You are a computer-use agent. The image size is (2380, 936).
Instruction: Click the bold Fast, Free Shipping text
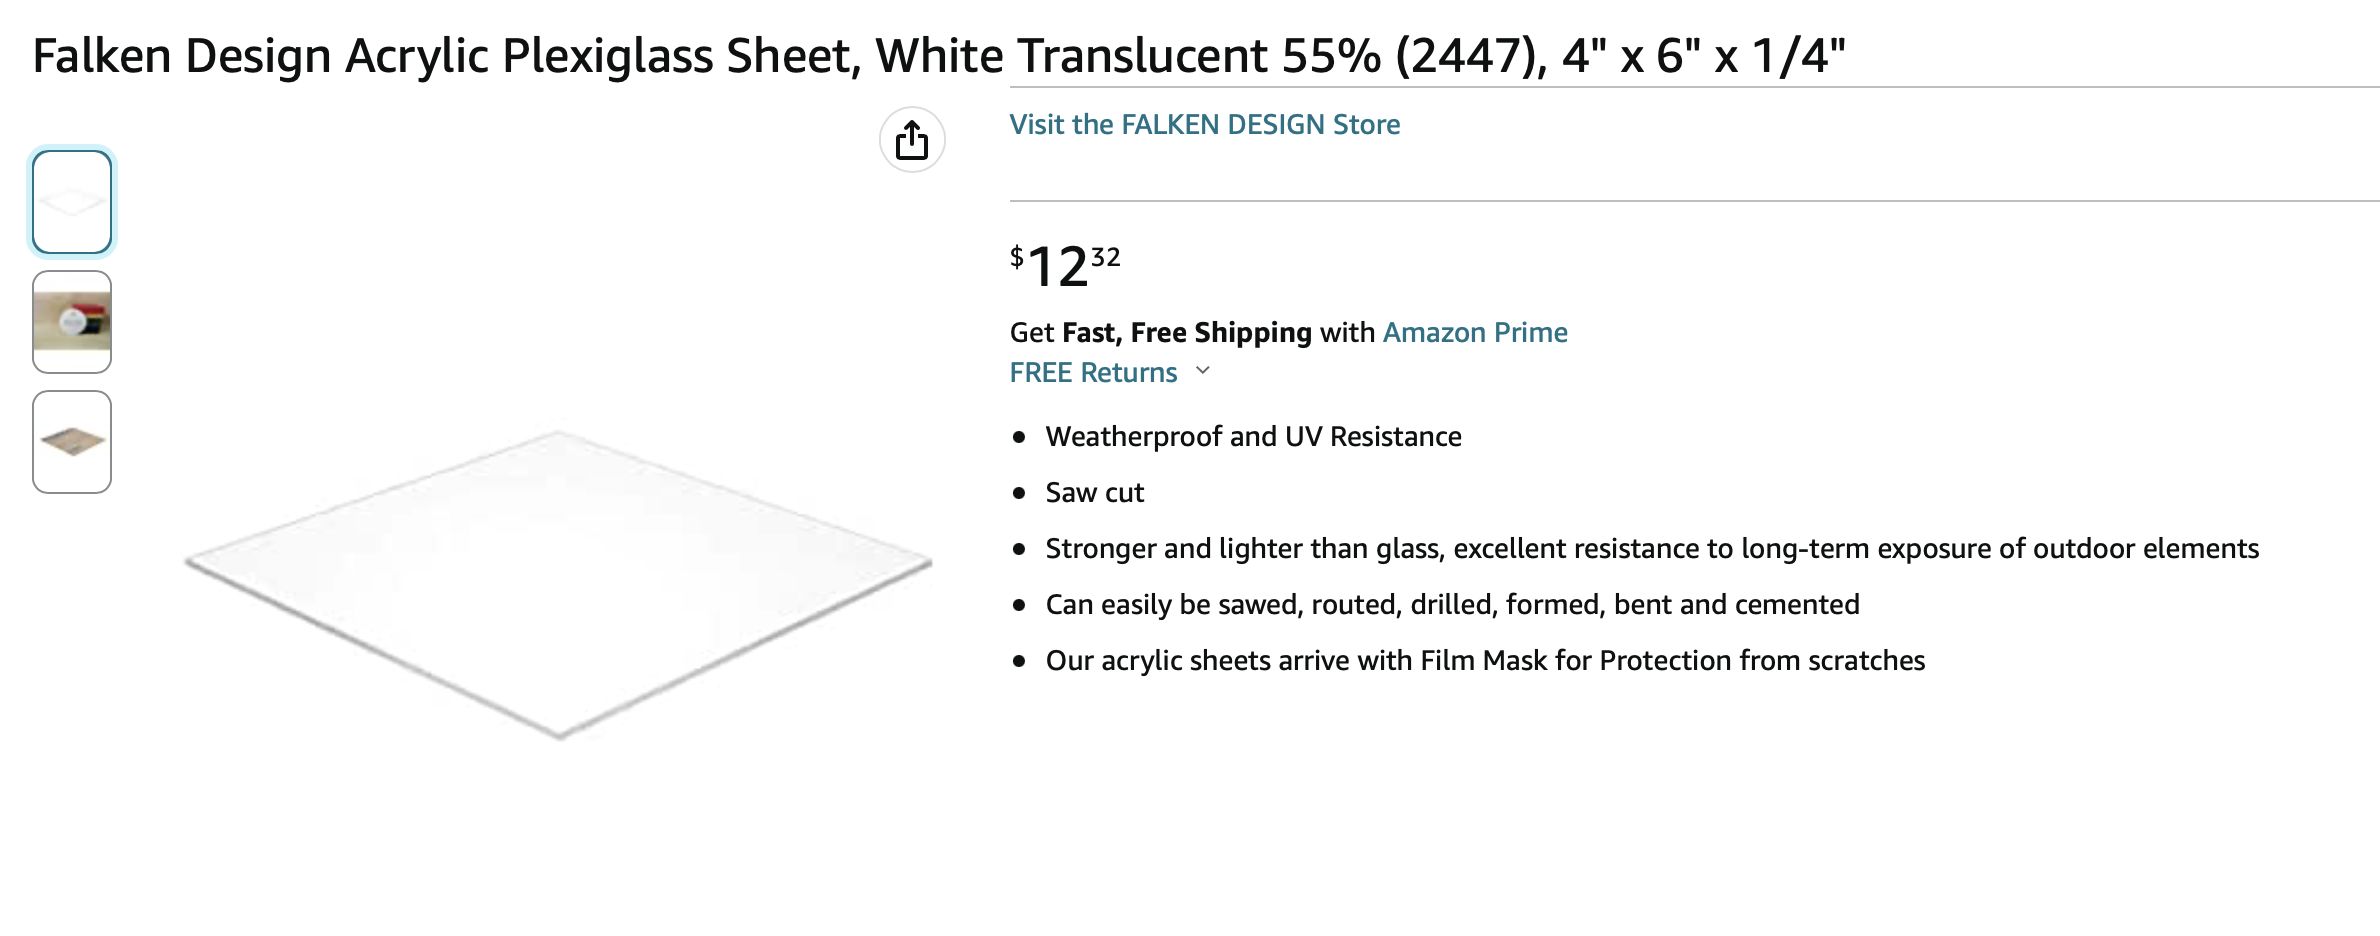[x=1187, y=332]
